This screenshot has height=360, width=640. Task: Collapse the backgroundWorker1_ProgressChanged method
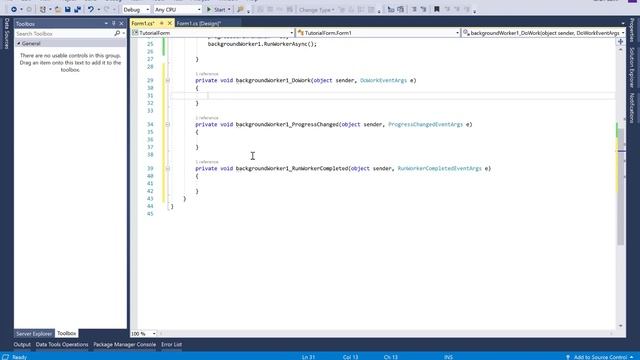[168, 124]
